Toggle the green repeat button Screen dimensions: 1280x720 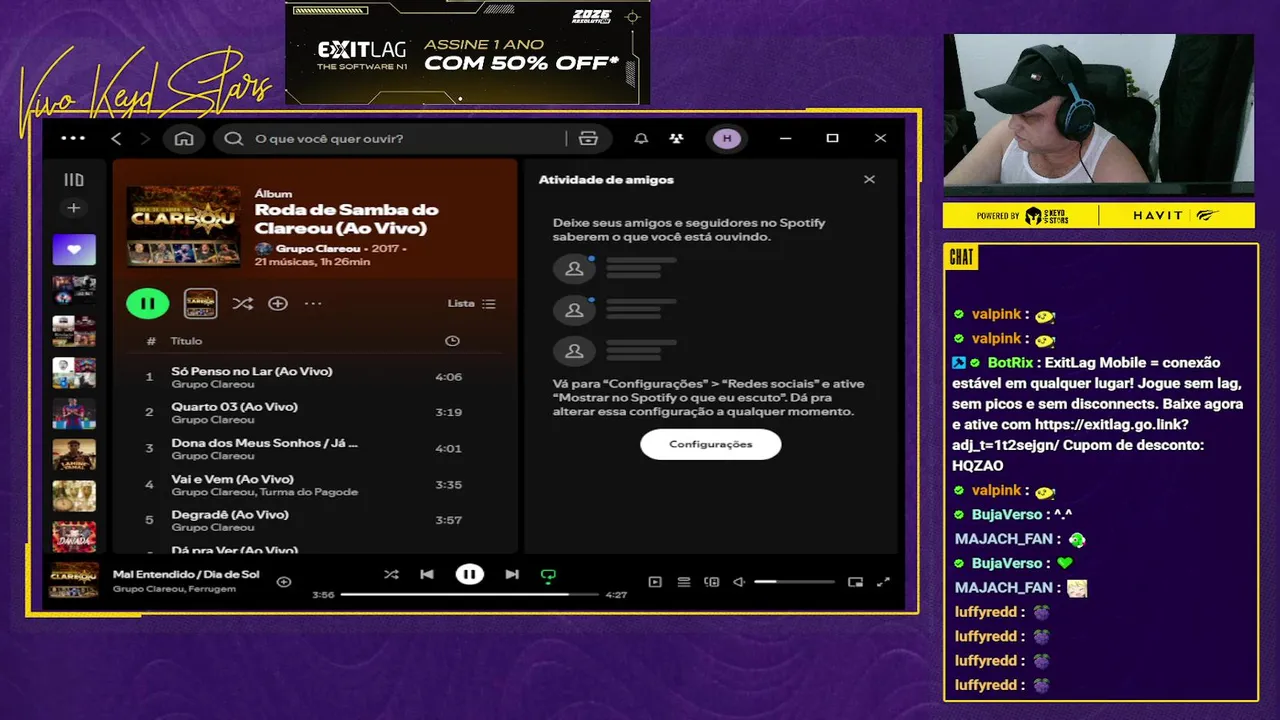tap(548, 575)
